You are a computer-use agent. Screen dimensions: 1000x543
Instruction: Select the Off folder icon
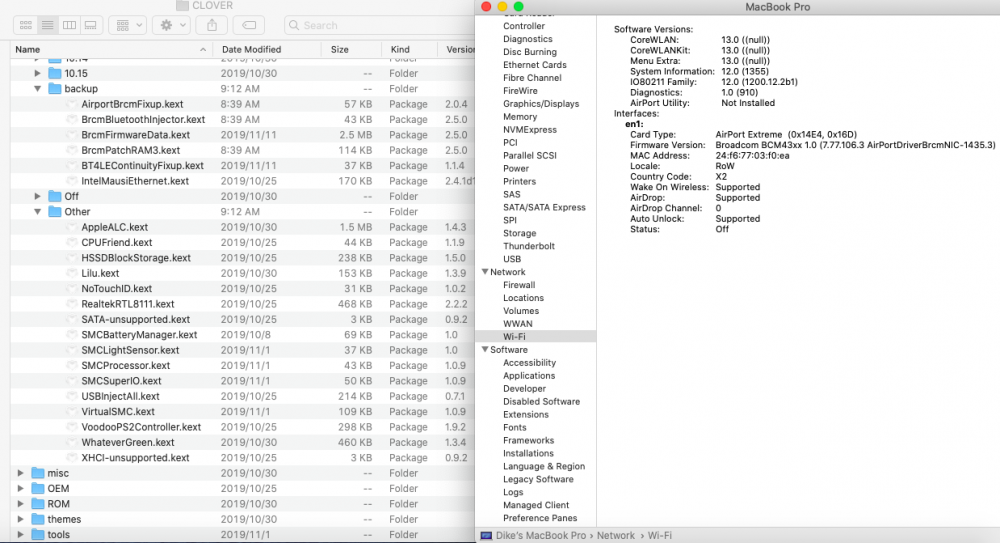55,197
